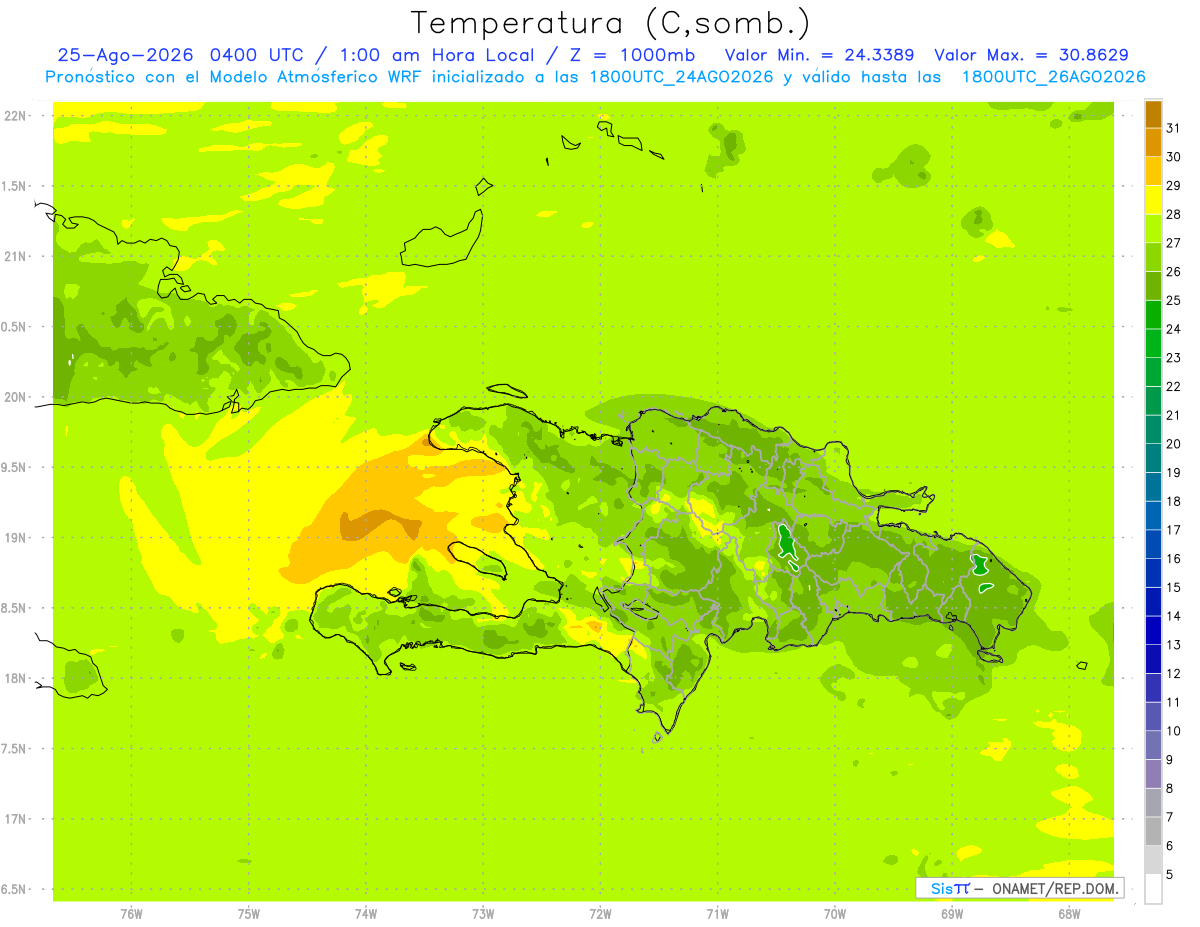Screen dimensions: 1200x927
Task: Click the "22N" latitude label
Action: 15,116
